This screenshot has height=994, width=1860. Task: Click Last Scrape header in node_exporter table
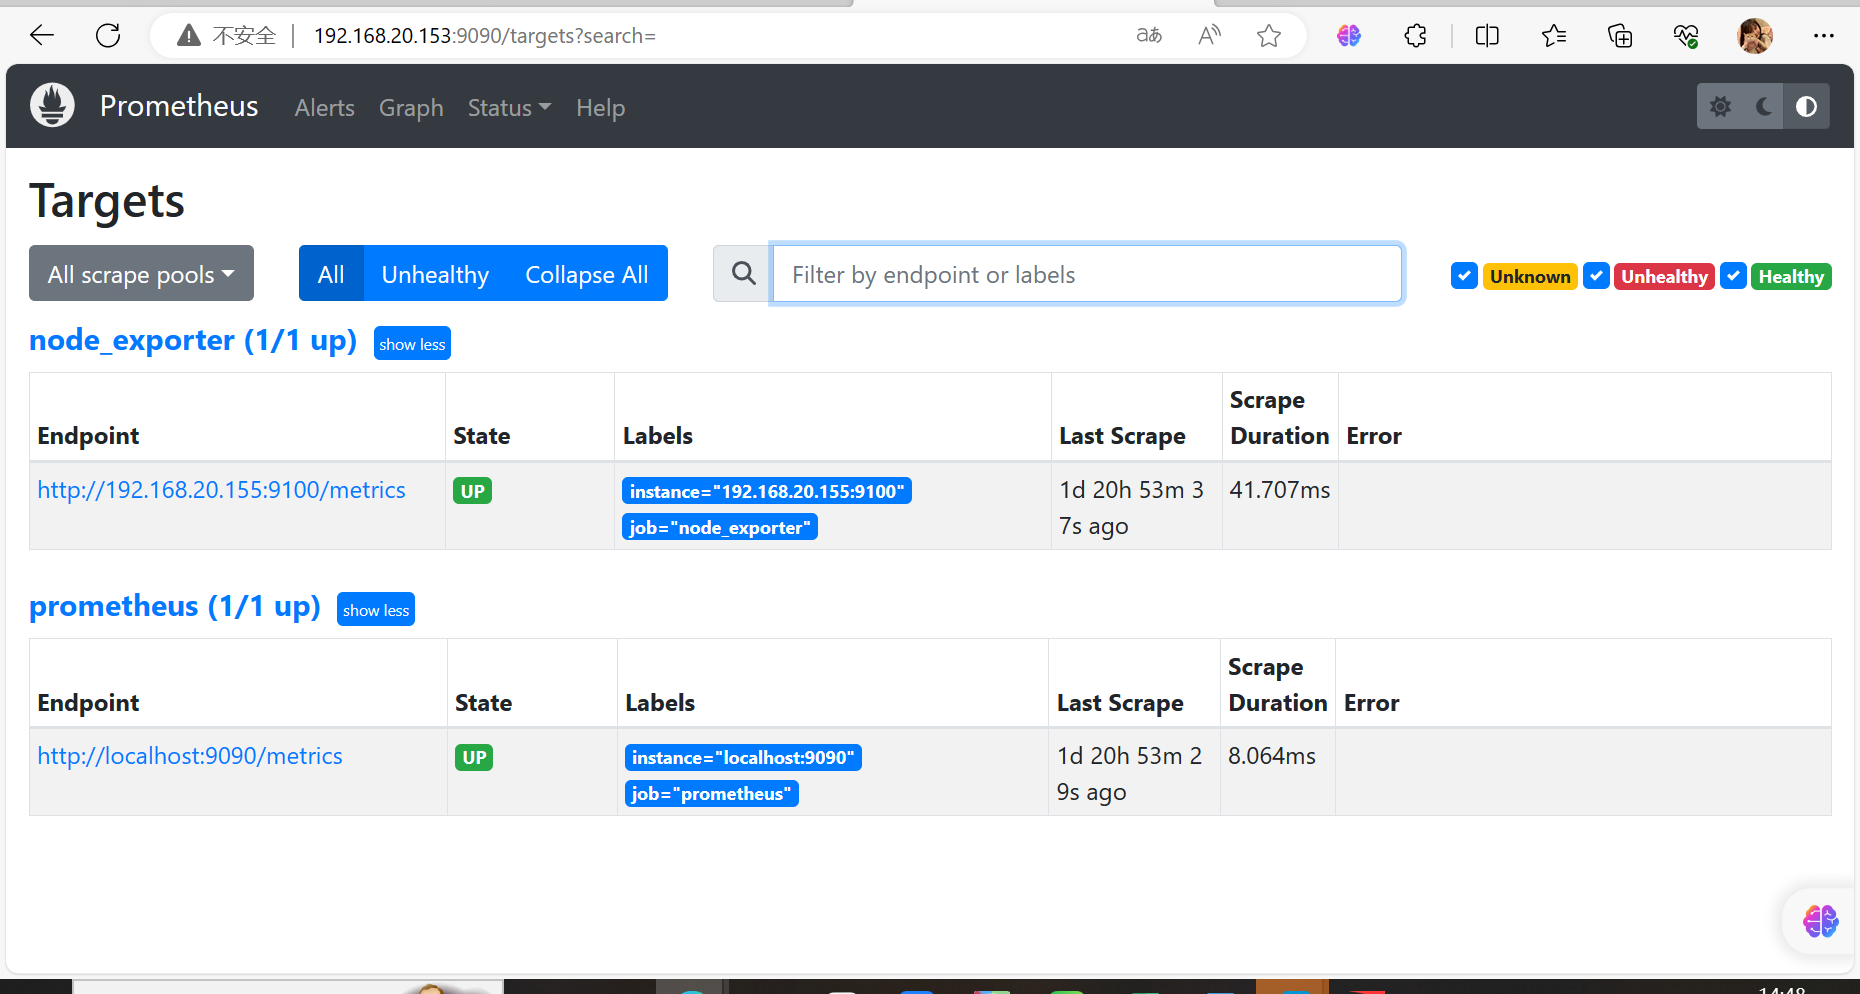coord(1122,436)
